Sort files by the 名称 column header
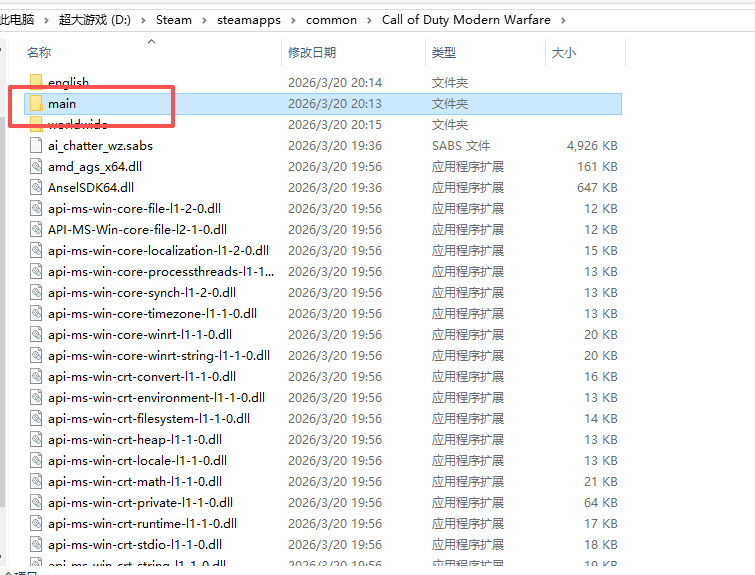Viewport: 755px width, 575px height. tap(39, 52)
